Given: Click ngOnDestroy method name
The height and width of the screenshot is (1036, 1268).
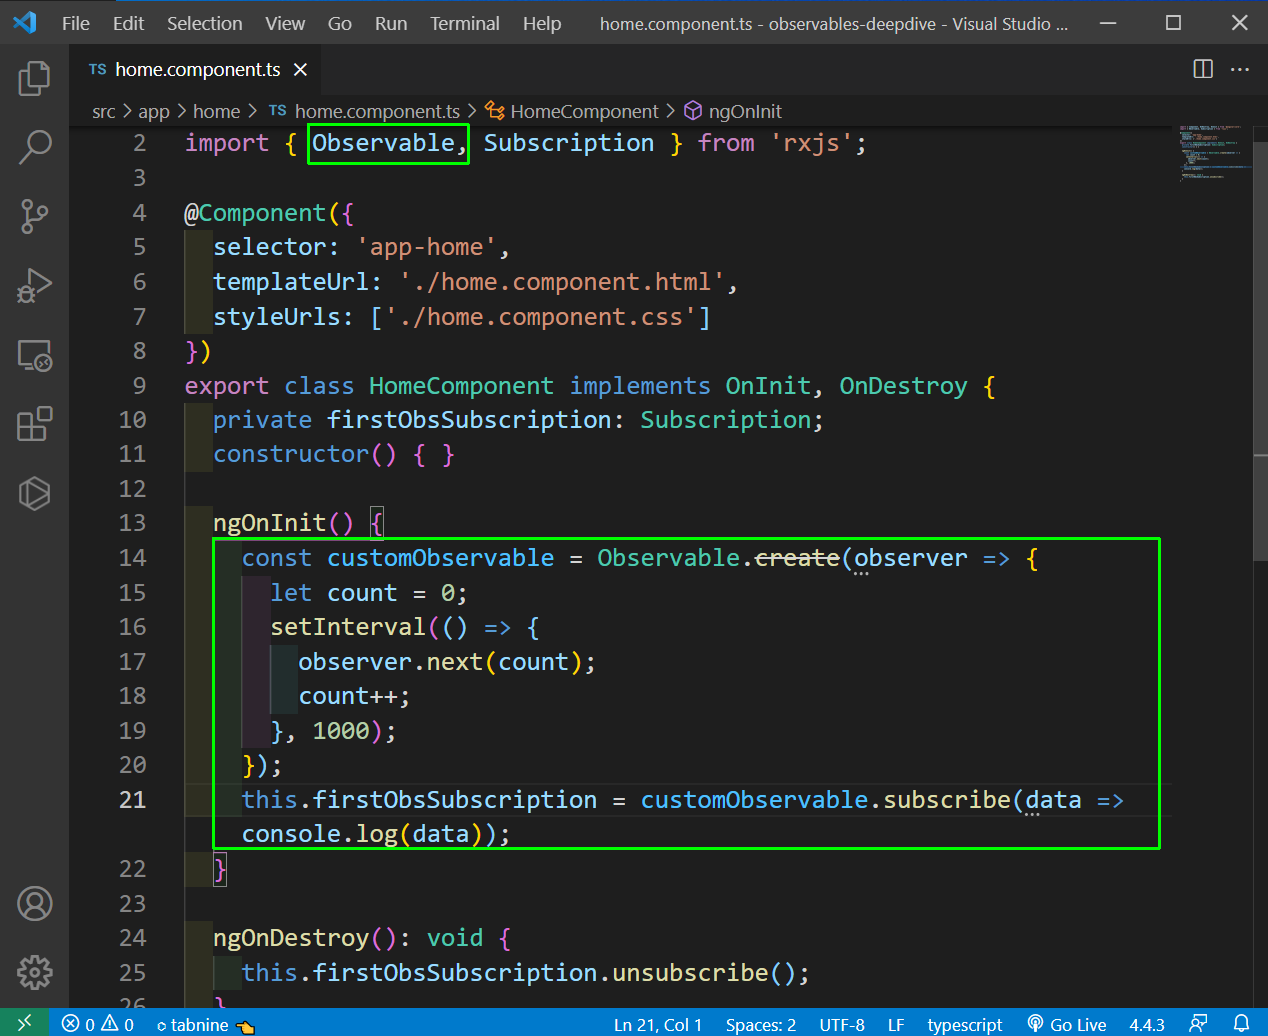Looking at the screenshot, I should [291, 938].
